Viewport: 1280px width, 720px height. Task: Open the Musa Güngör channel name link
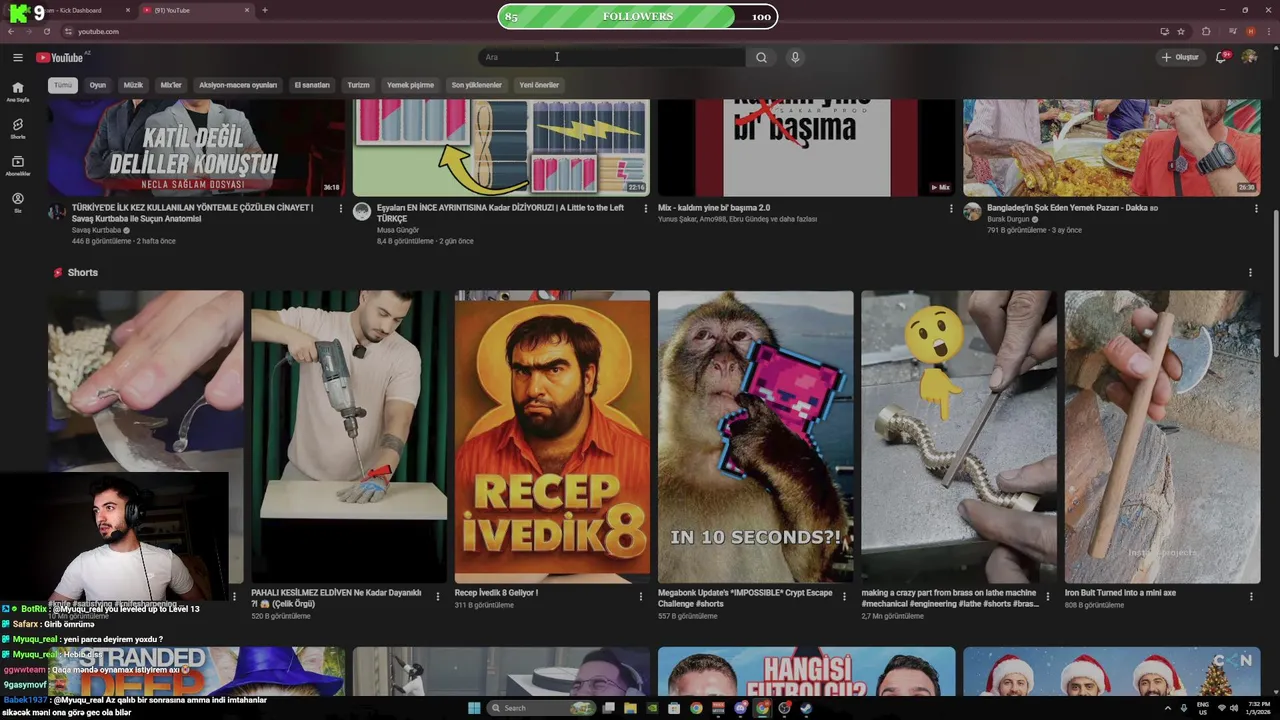398,230
